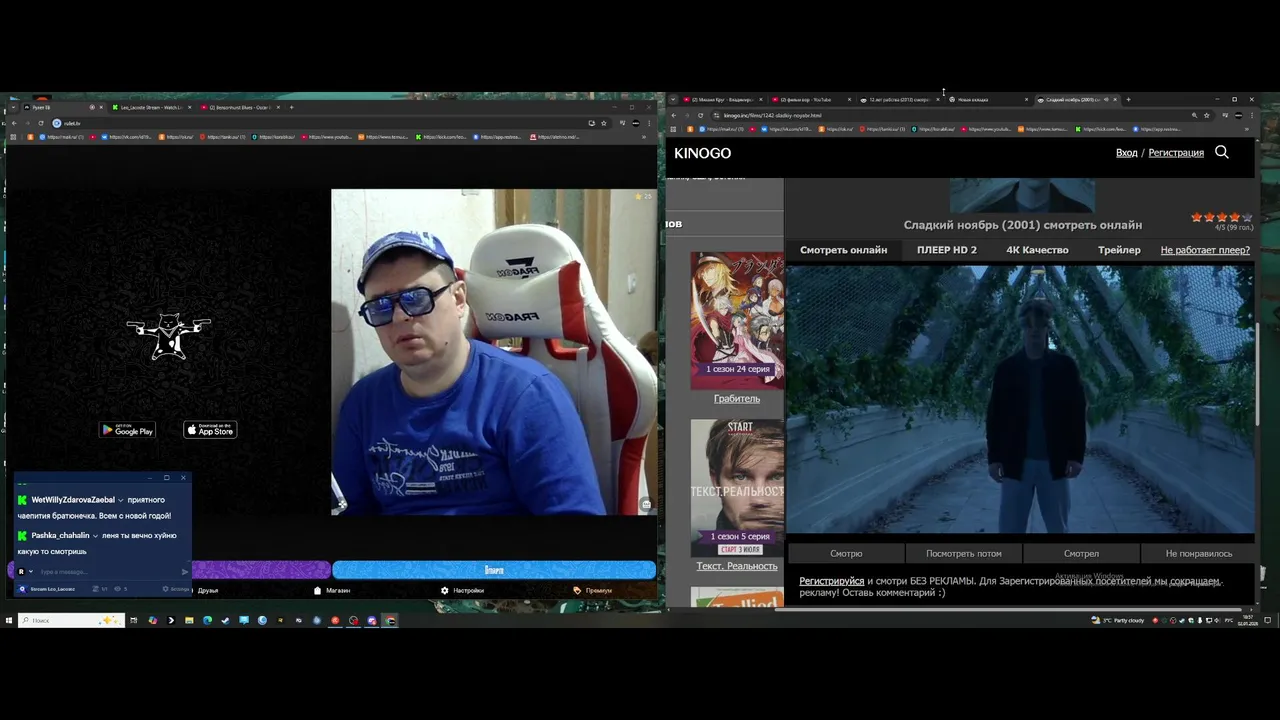Click the camera switch icon on the webcam video
Screen dimensions: 1280x720
tap(646, 504)
